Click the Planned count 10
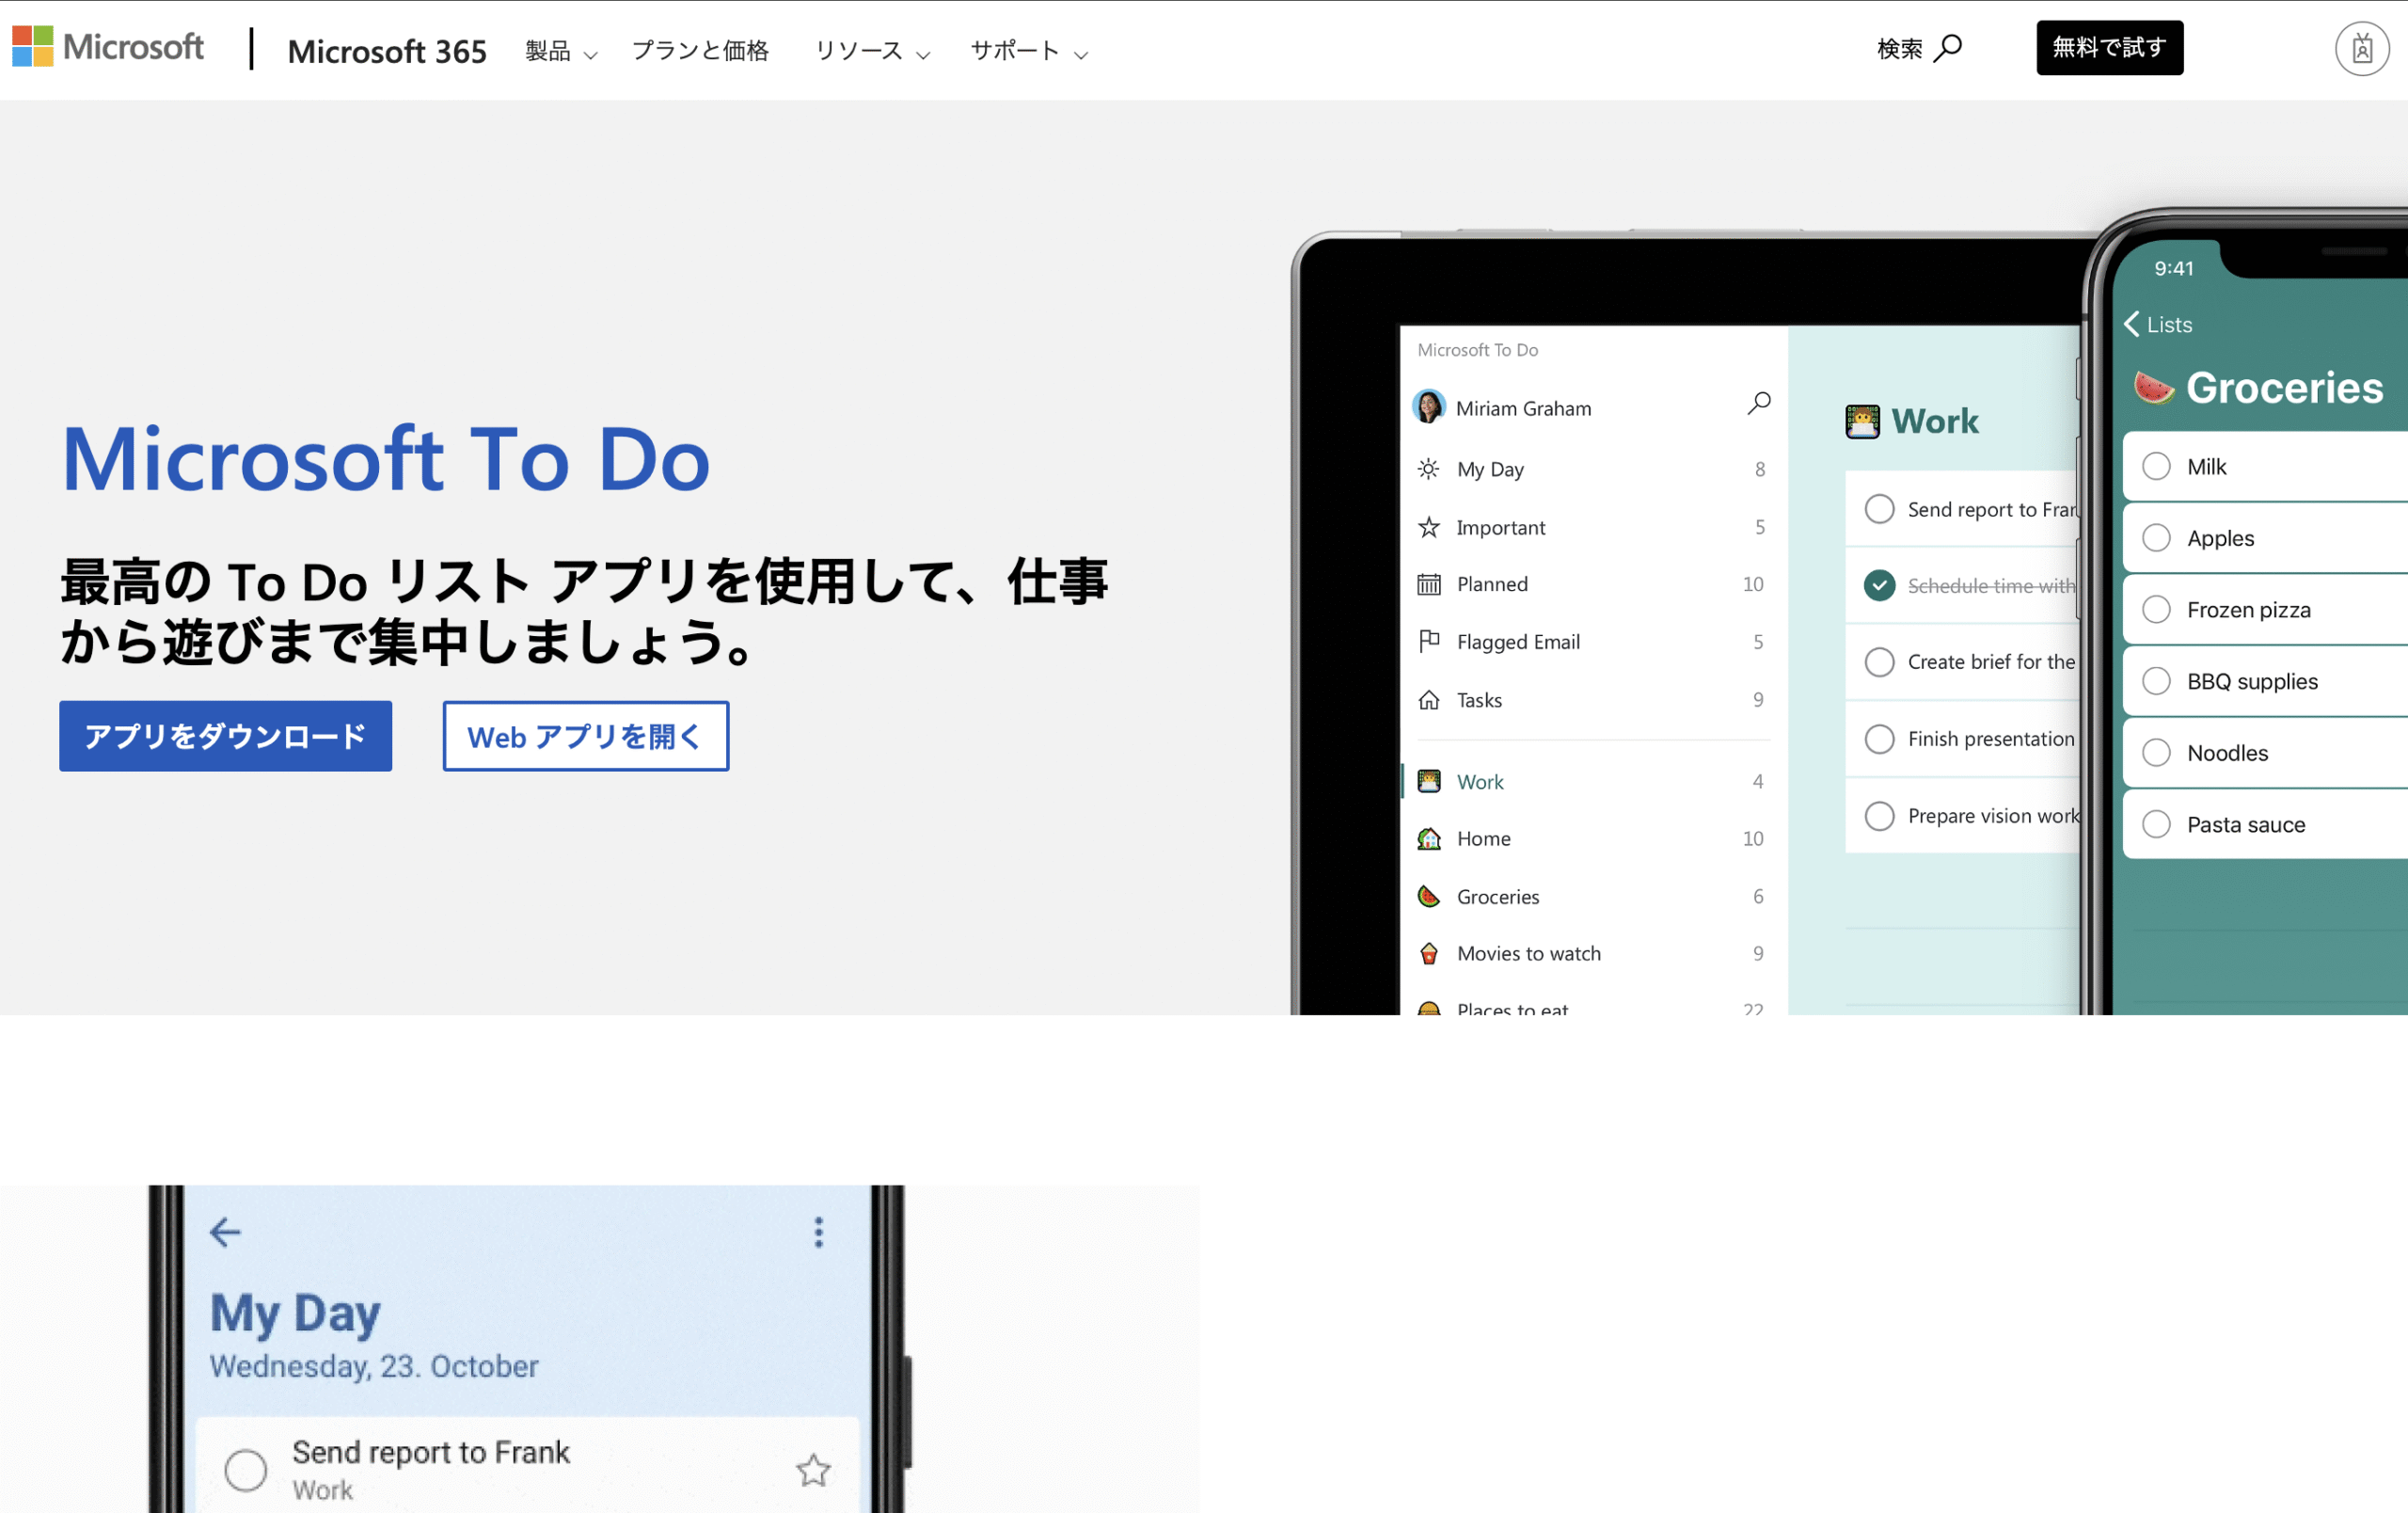The image size is (2408, 1513). pos(1753,584)
